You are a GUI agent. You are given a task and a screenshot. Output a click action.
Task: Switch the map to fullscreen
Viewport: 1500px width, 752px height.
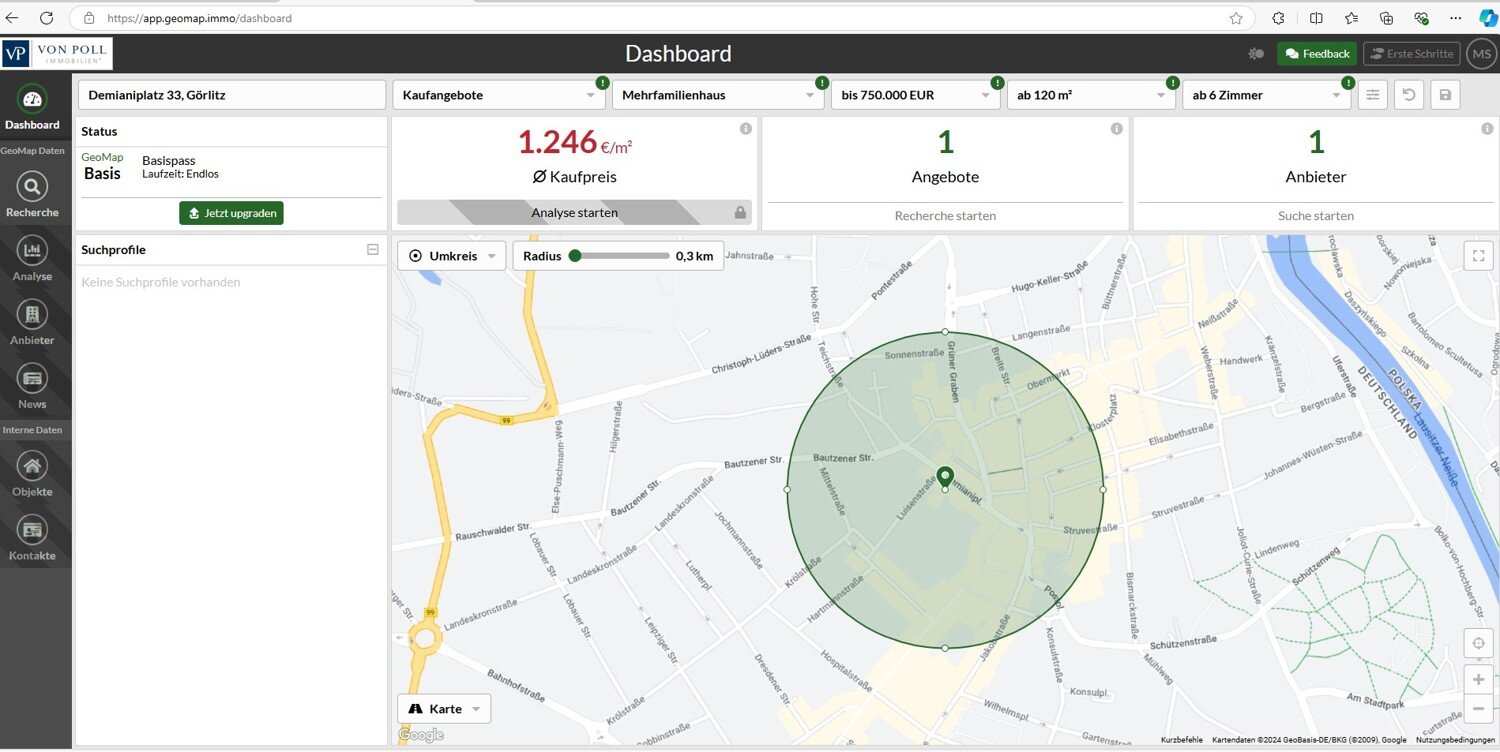1478,256
